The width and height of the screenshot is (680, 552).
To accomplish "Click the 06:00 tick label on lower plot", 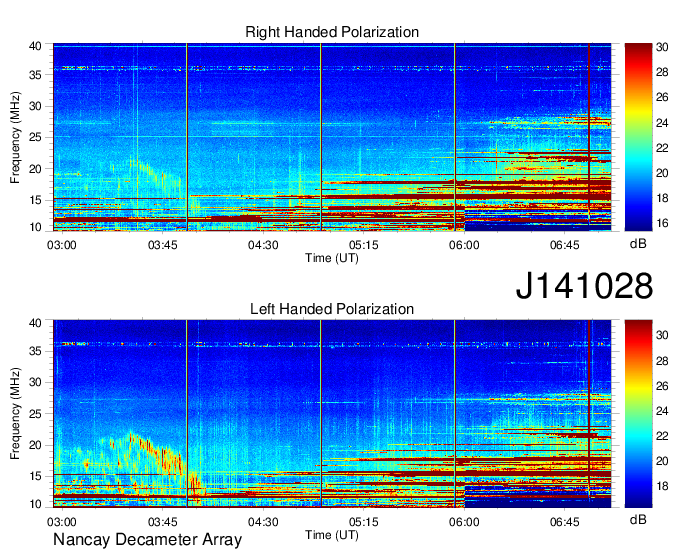I will click(464, 522).
